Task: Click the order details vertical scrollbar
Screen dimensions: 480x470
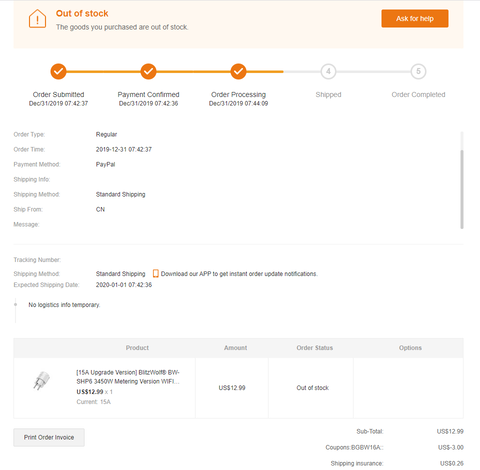Action: pos(462,189)
